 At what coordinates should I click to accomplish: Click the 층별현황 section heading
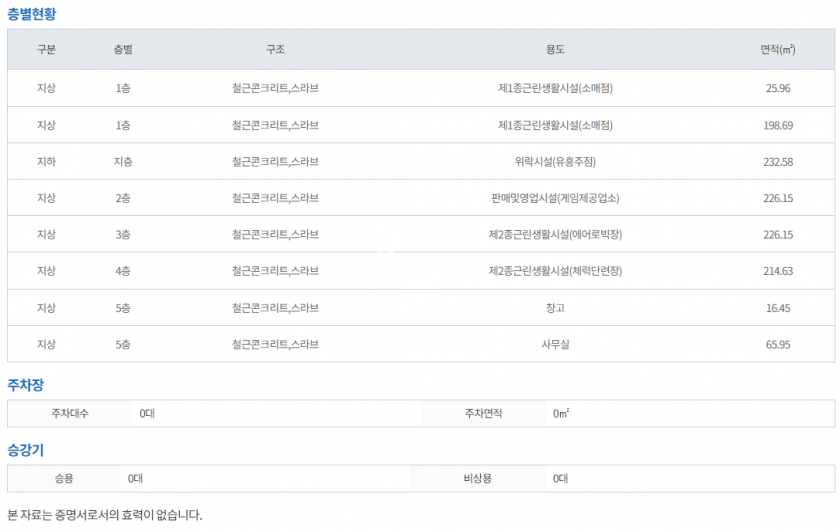[32, 13]
